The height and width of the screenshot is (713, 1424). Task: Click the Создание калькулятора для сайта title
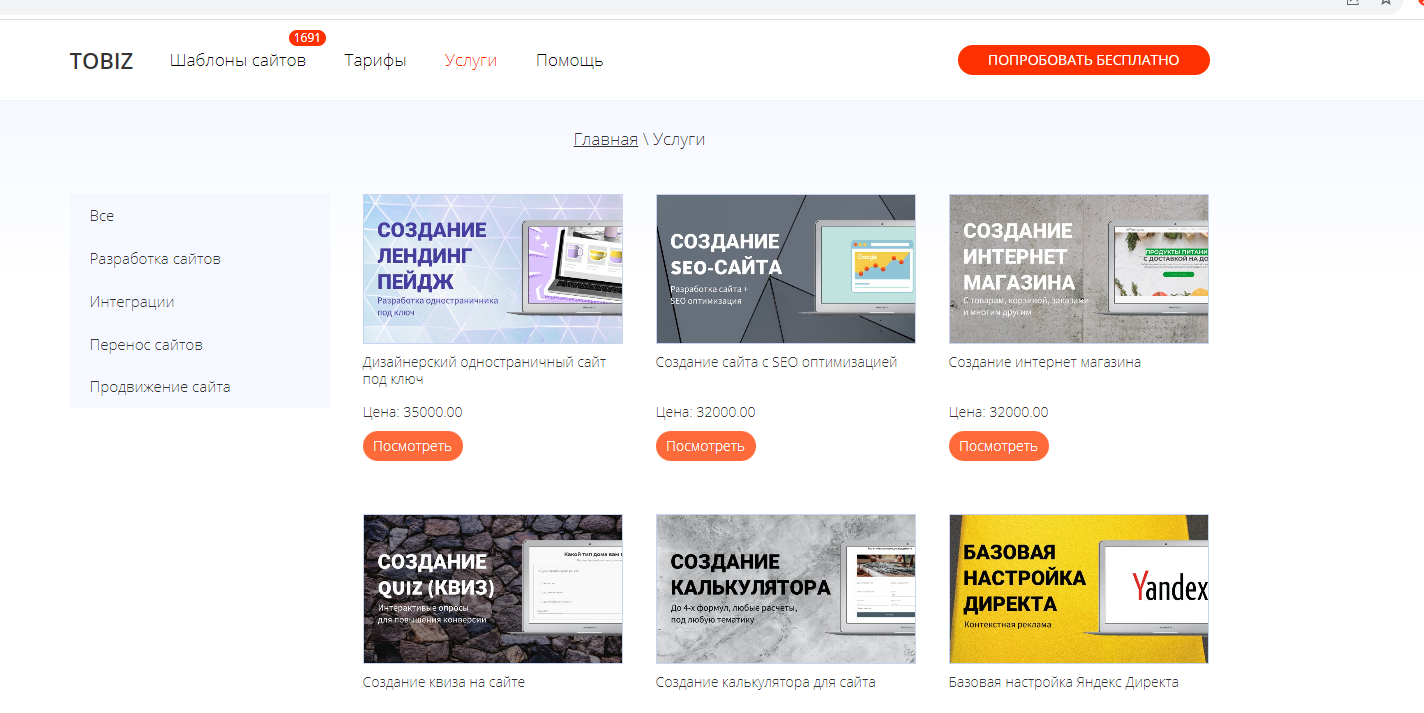pyautogui.click(x=765, y=682)
